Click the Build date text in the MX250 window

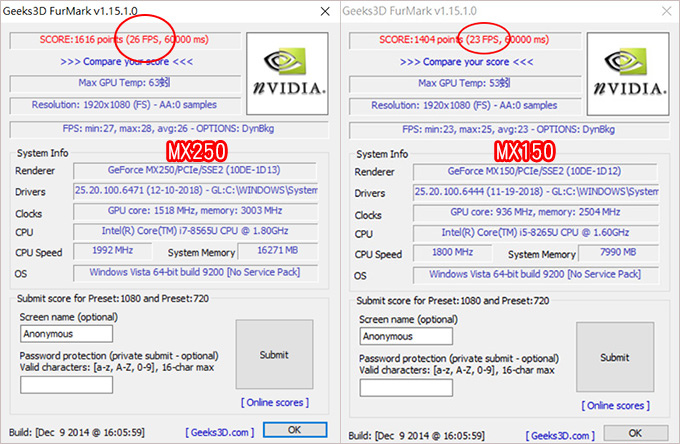(x=77, y=433)
